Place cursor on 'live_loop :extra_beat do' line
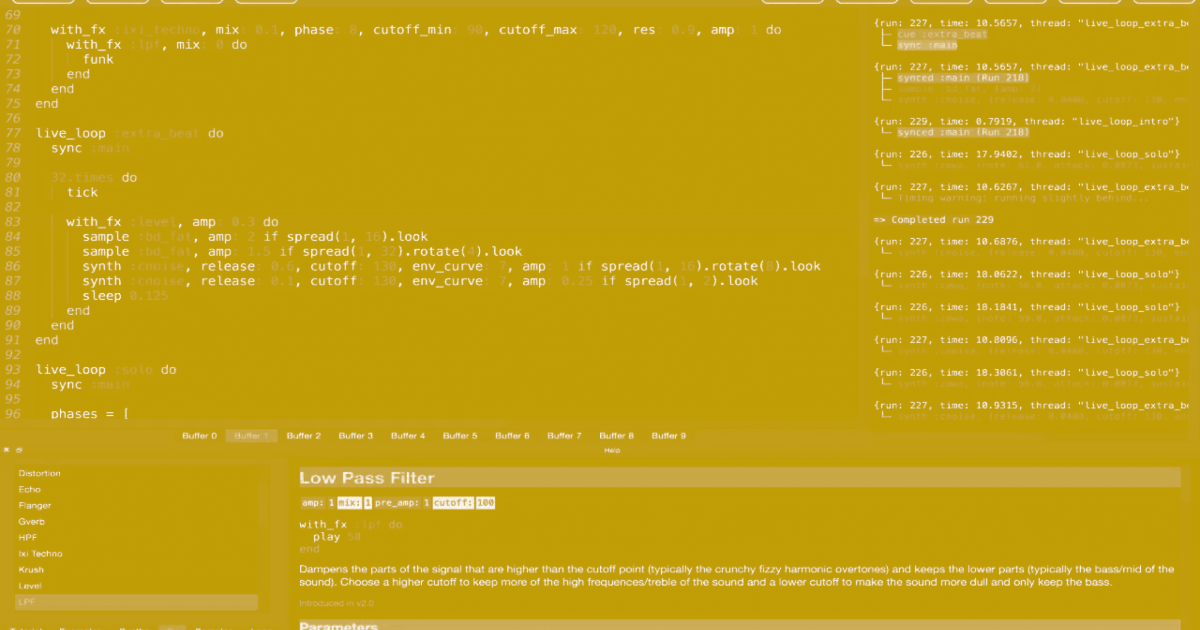The height and width of the screenshot is (630, 1200). click(x=130, y=133)
